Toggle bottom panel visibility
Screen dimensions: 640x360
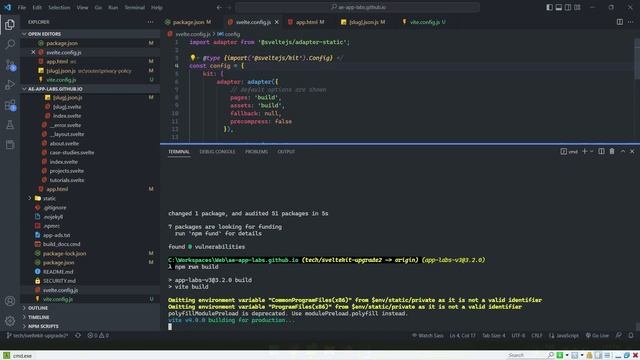click(x=559, y=7)
